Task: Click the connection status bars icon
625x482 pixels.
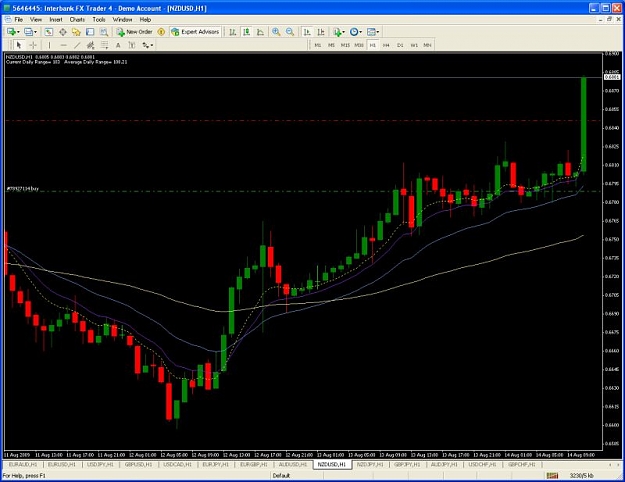Action: (552, 476)
